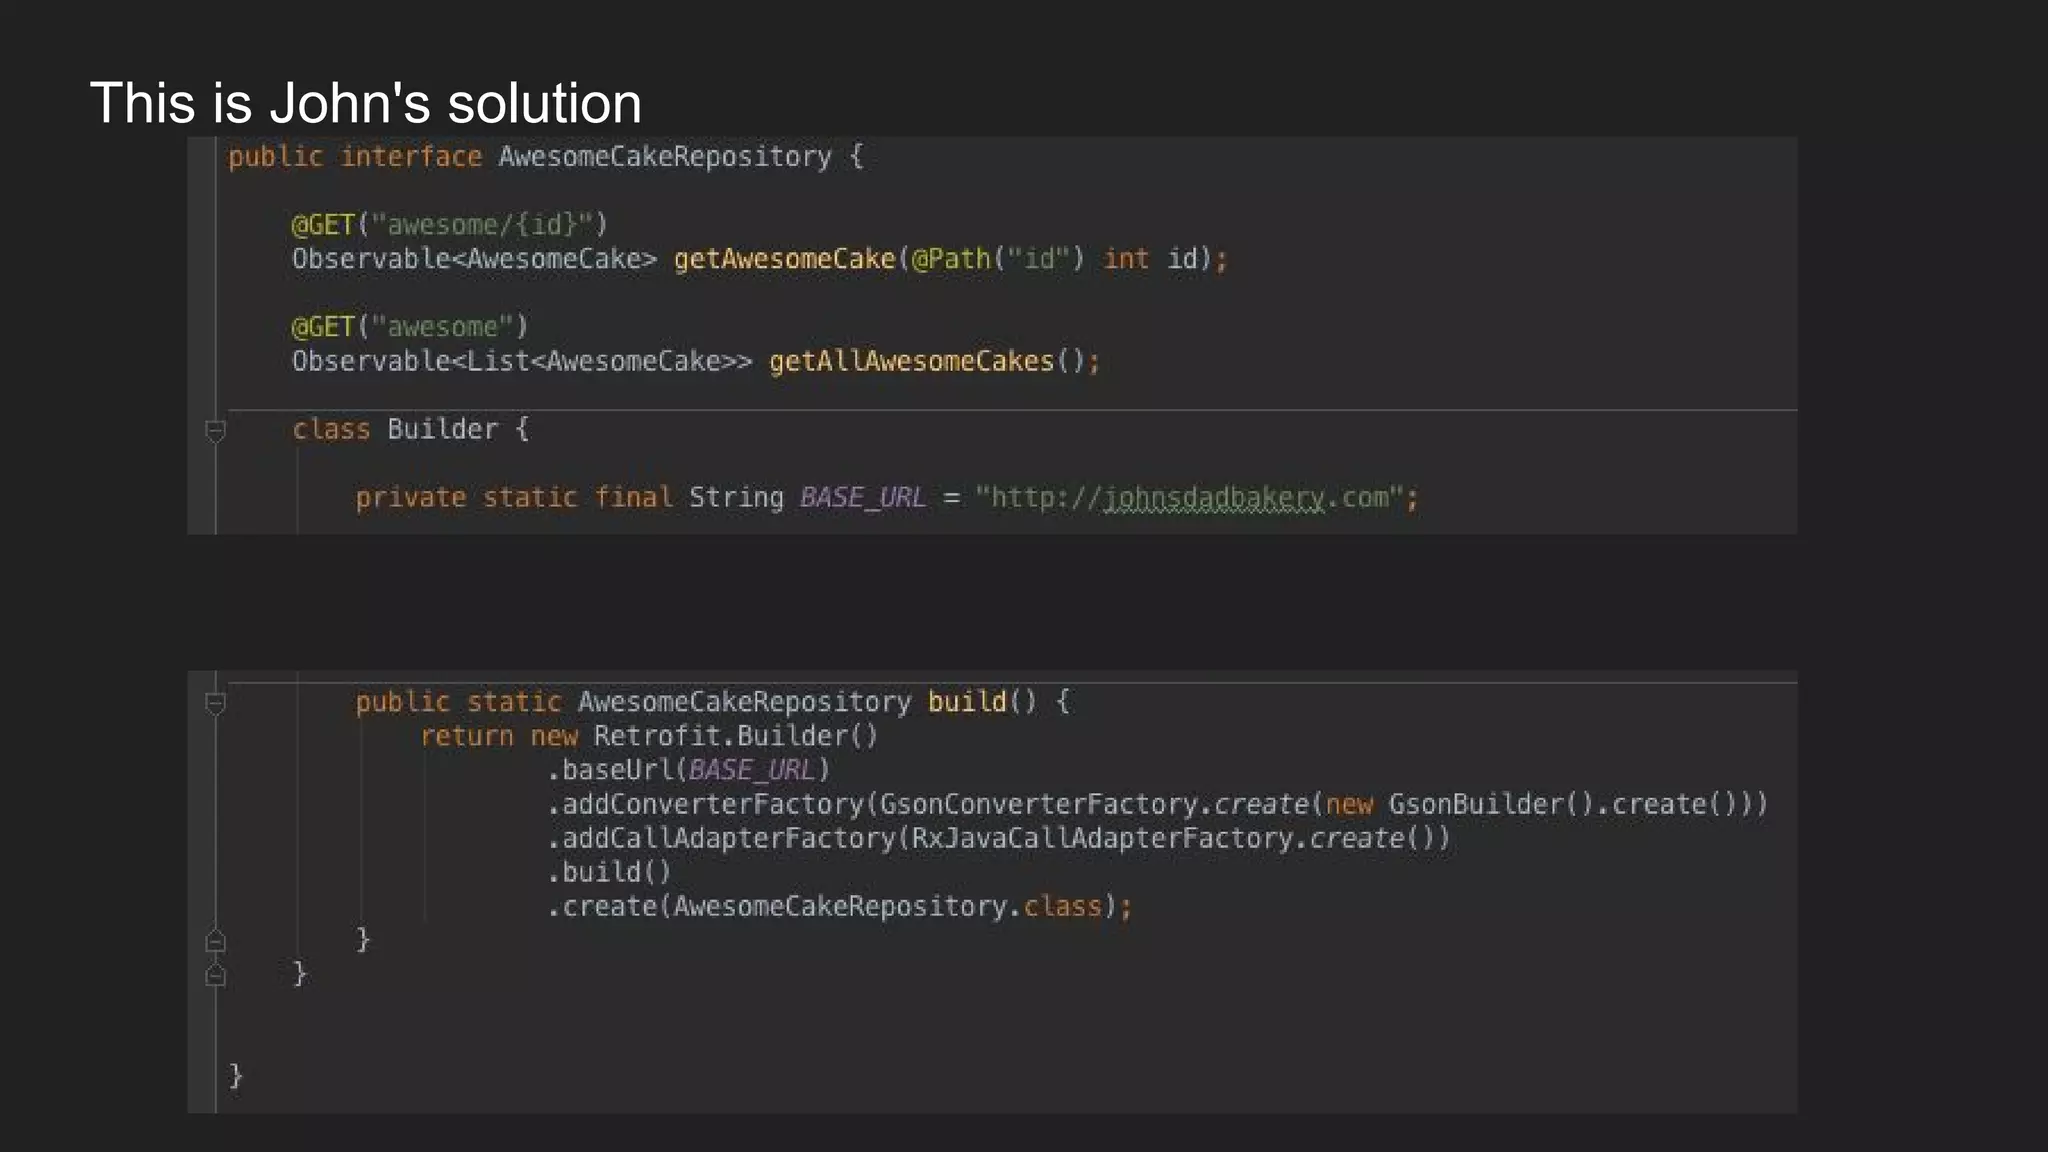
Task: Click the slide title "This is John's solution"
Action: coord(365,103)
